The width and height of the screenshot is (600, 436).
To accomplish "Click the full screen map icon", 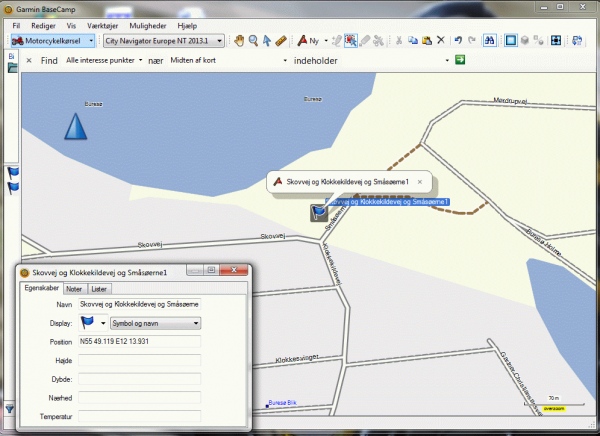I will point(556,41).
